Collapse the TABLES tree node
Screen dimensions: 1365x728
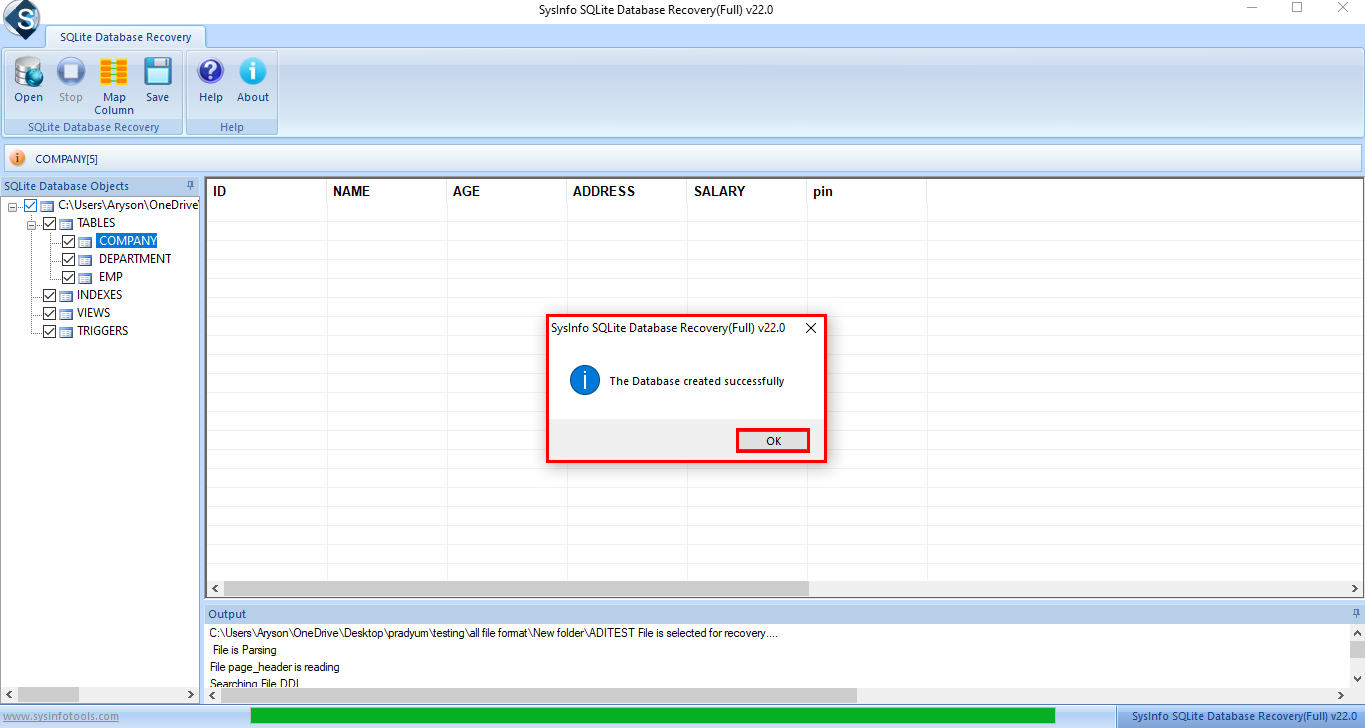(x=32, y=224)
